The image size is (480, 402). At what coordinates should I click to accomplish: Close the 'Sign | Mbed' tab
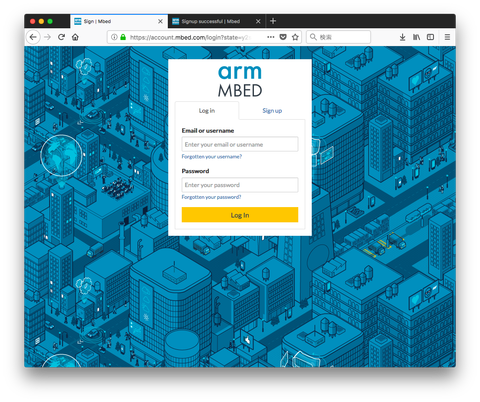click(160, 21)
